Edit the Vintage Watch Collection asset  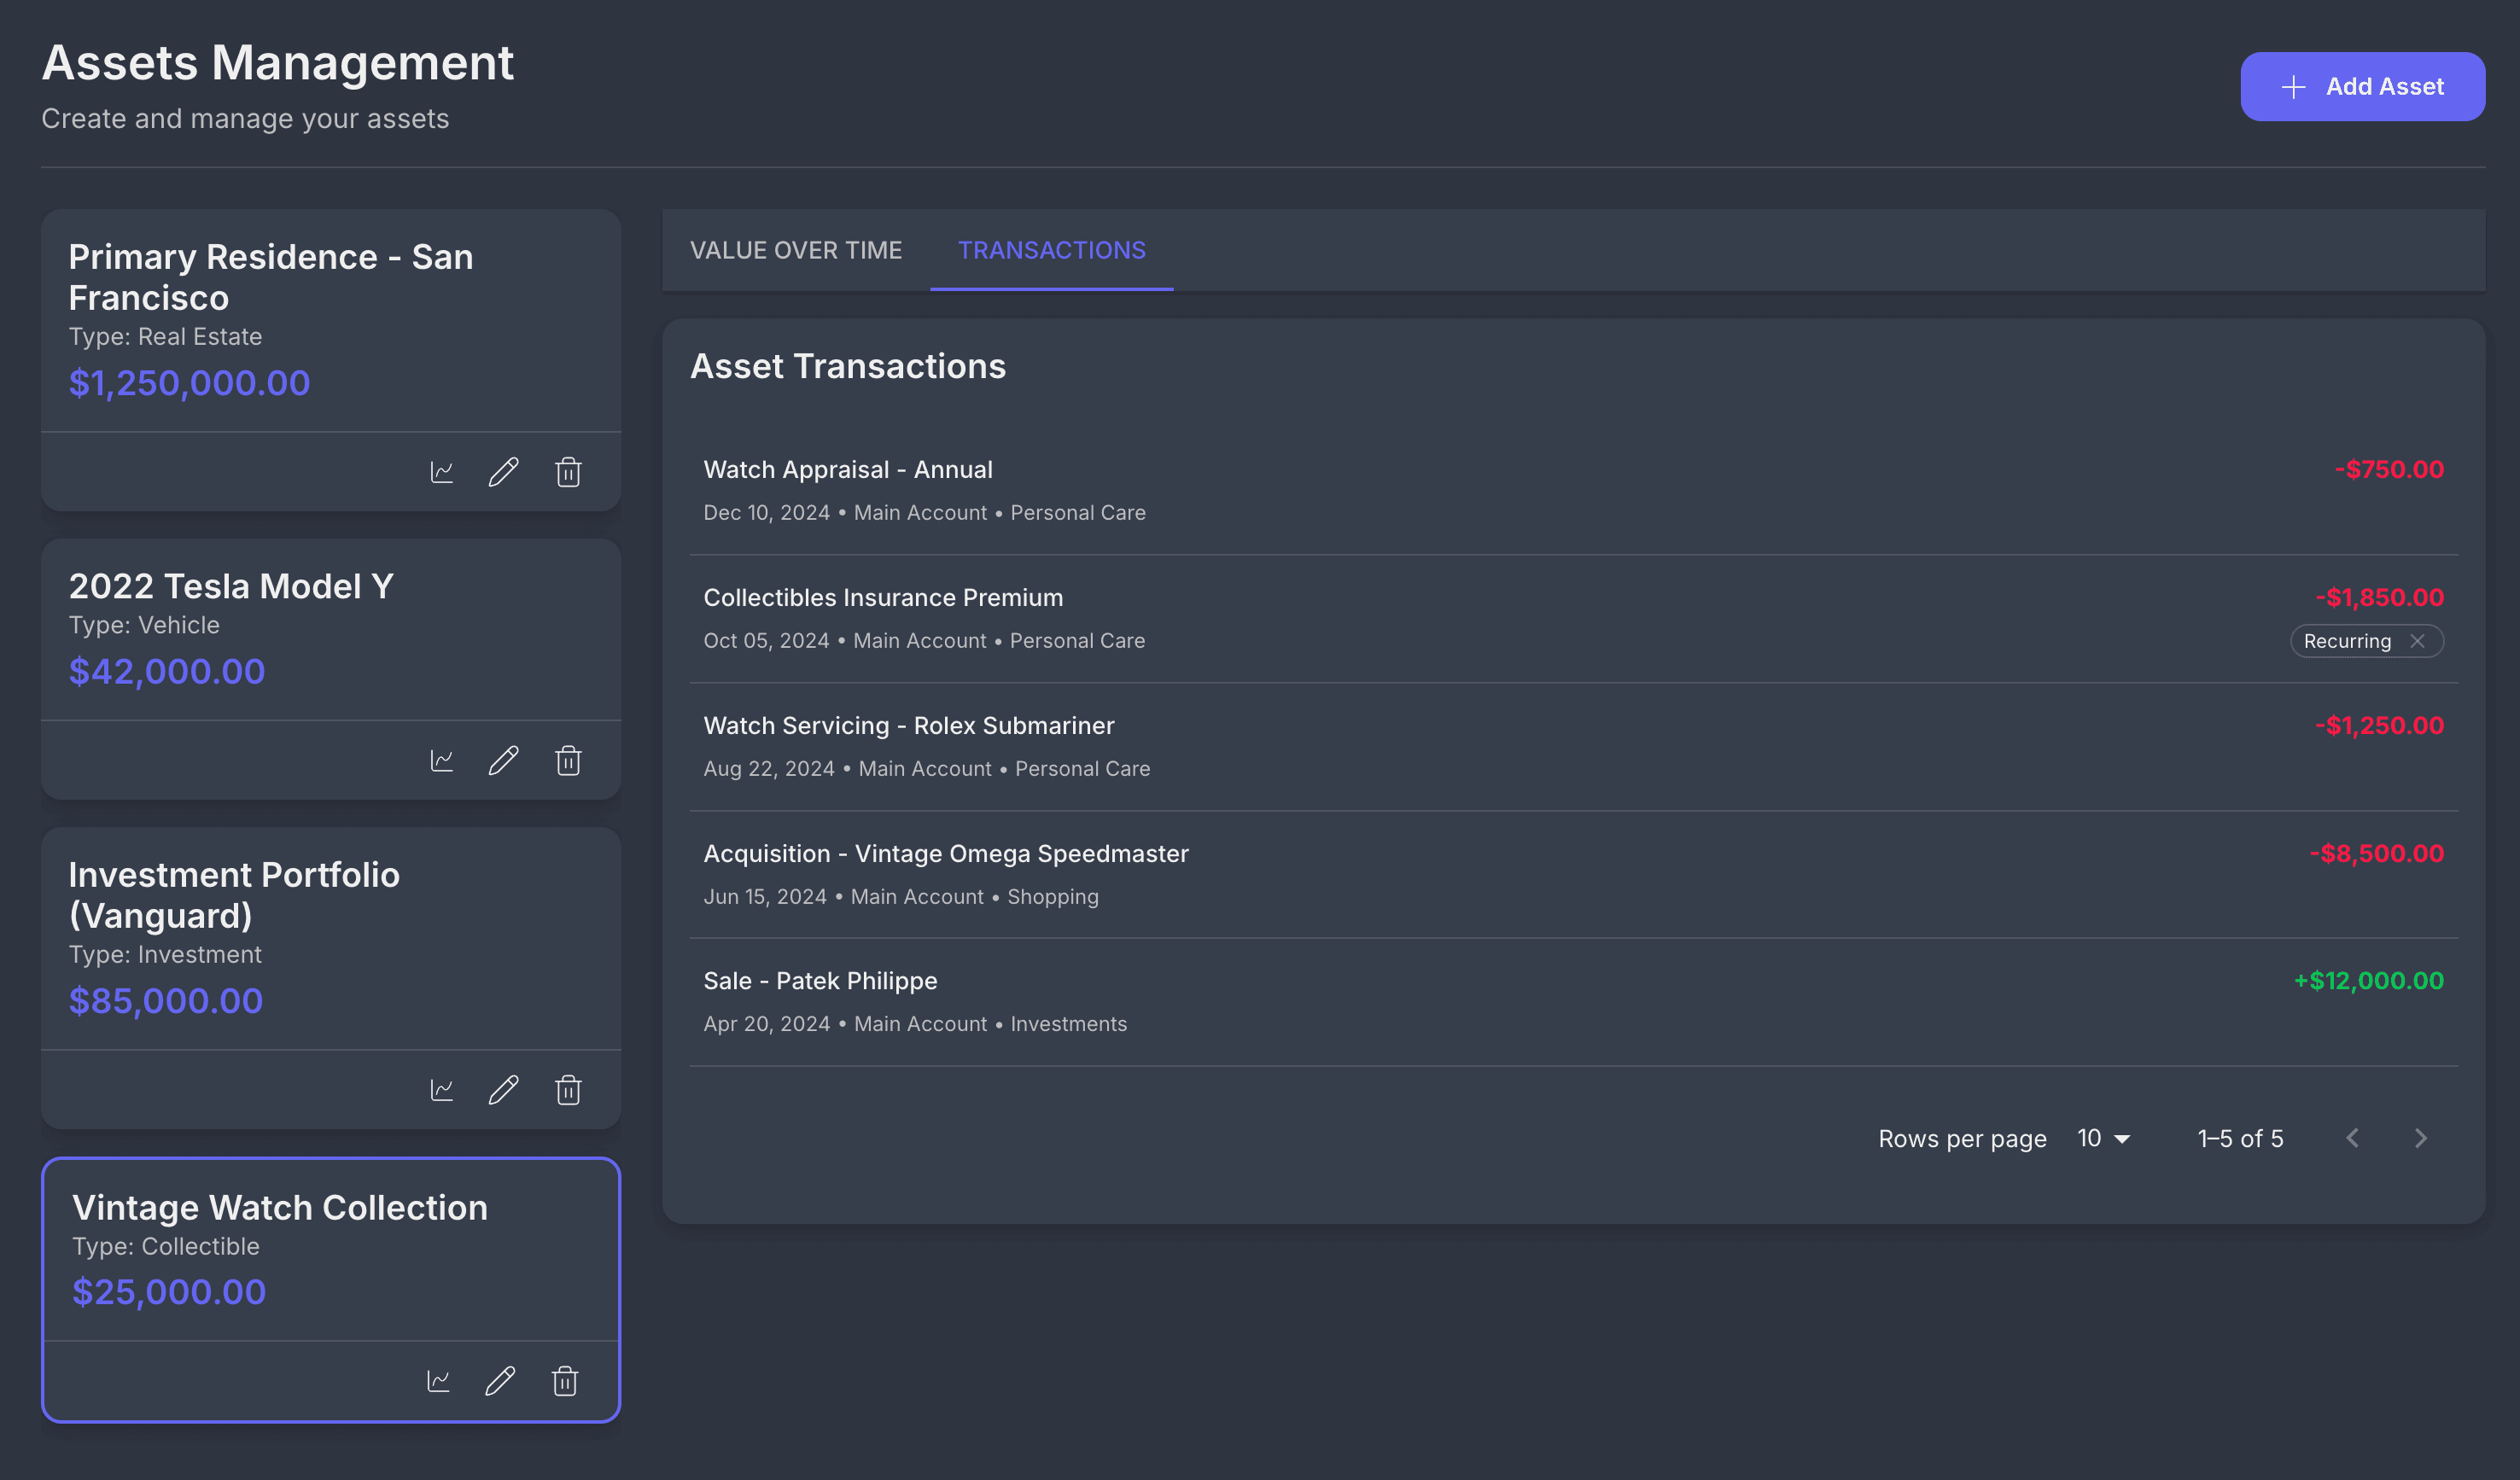(500, 1381)
